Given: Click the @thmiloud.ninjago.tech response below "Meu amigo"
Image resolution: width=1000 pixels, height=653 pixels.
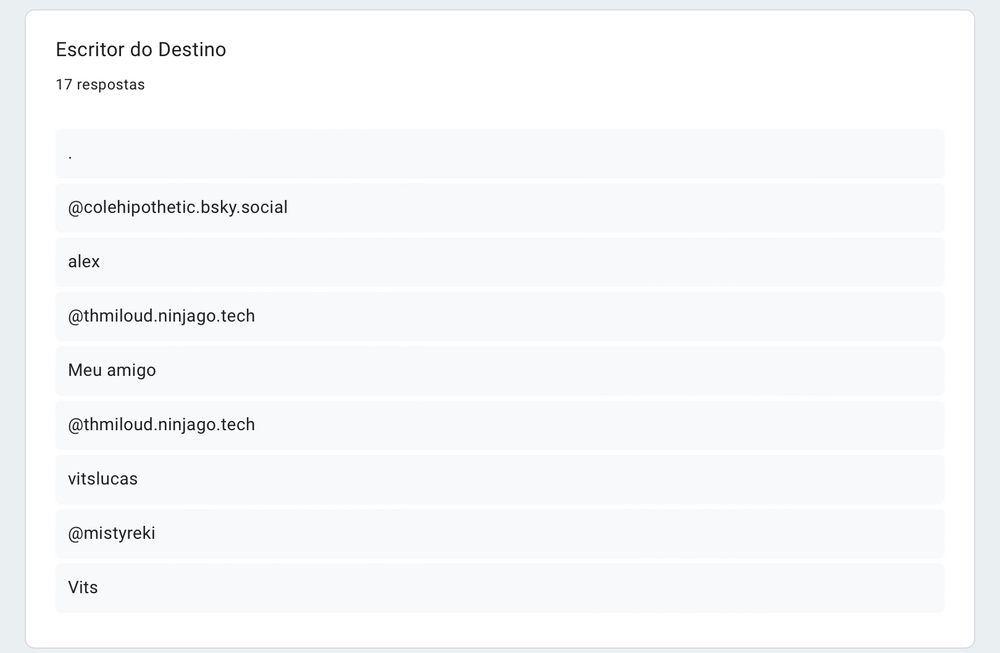Looking at the screenshot, I should (162, 425).
